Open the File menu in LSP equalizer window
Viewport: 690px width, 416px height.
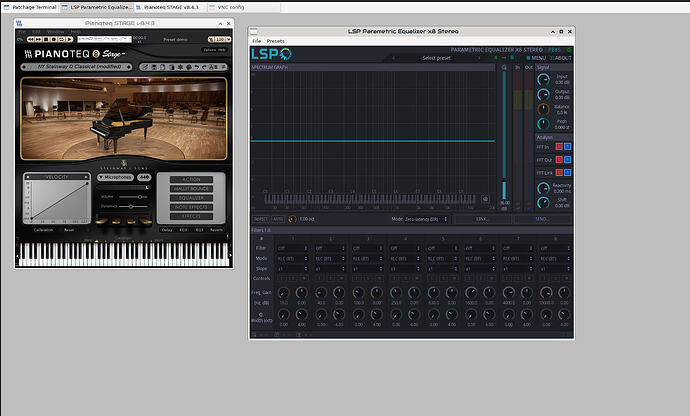(x=257, y=41)
